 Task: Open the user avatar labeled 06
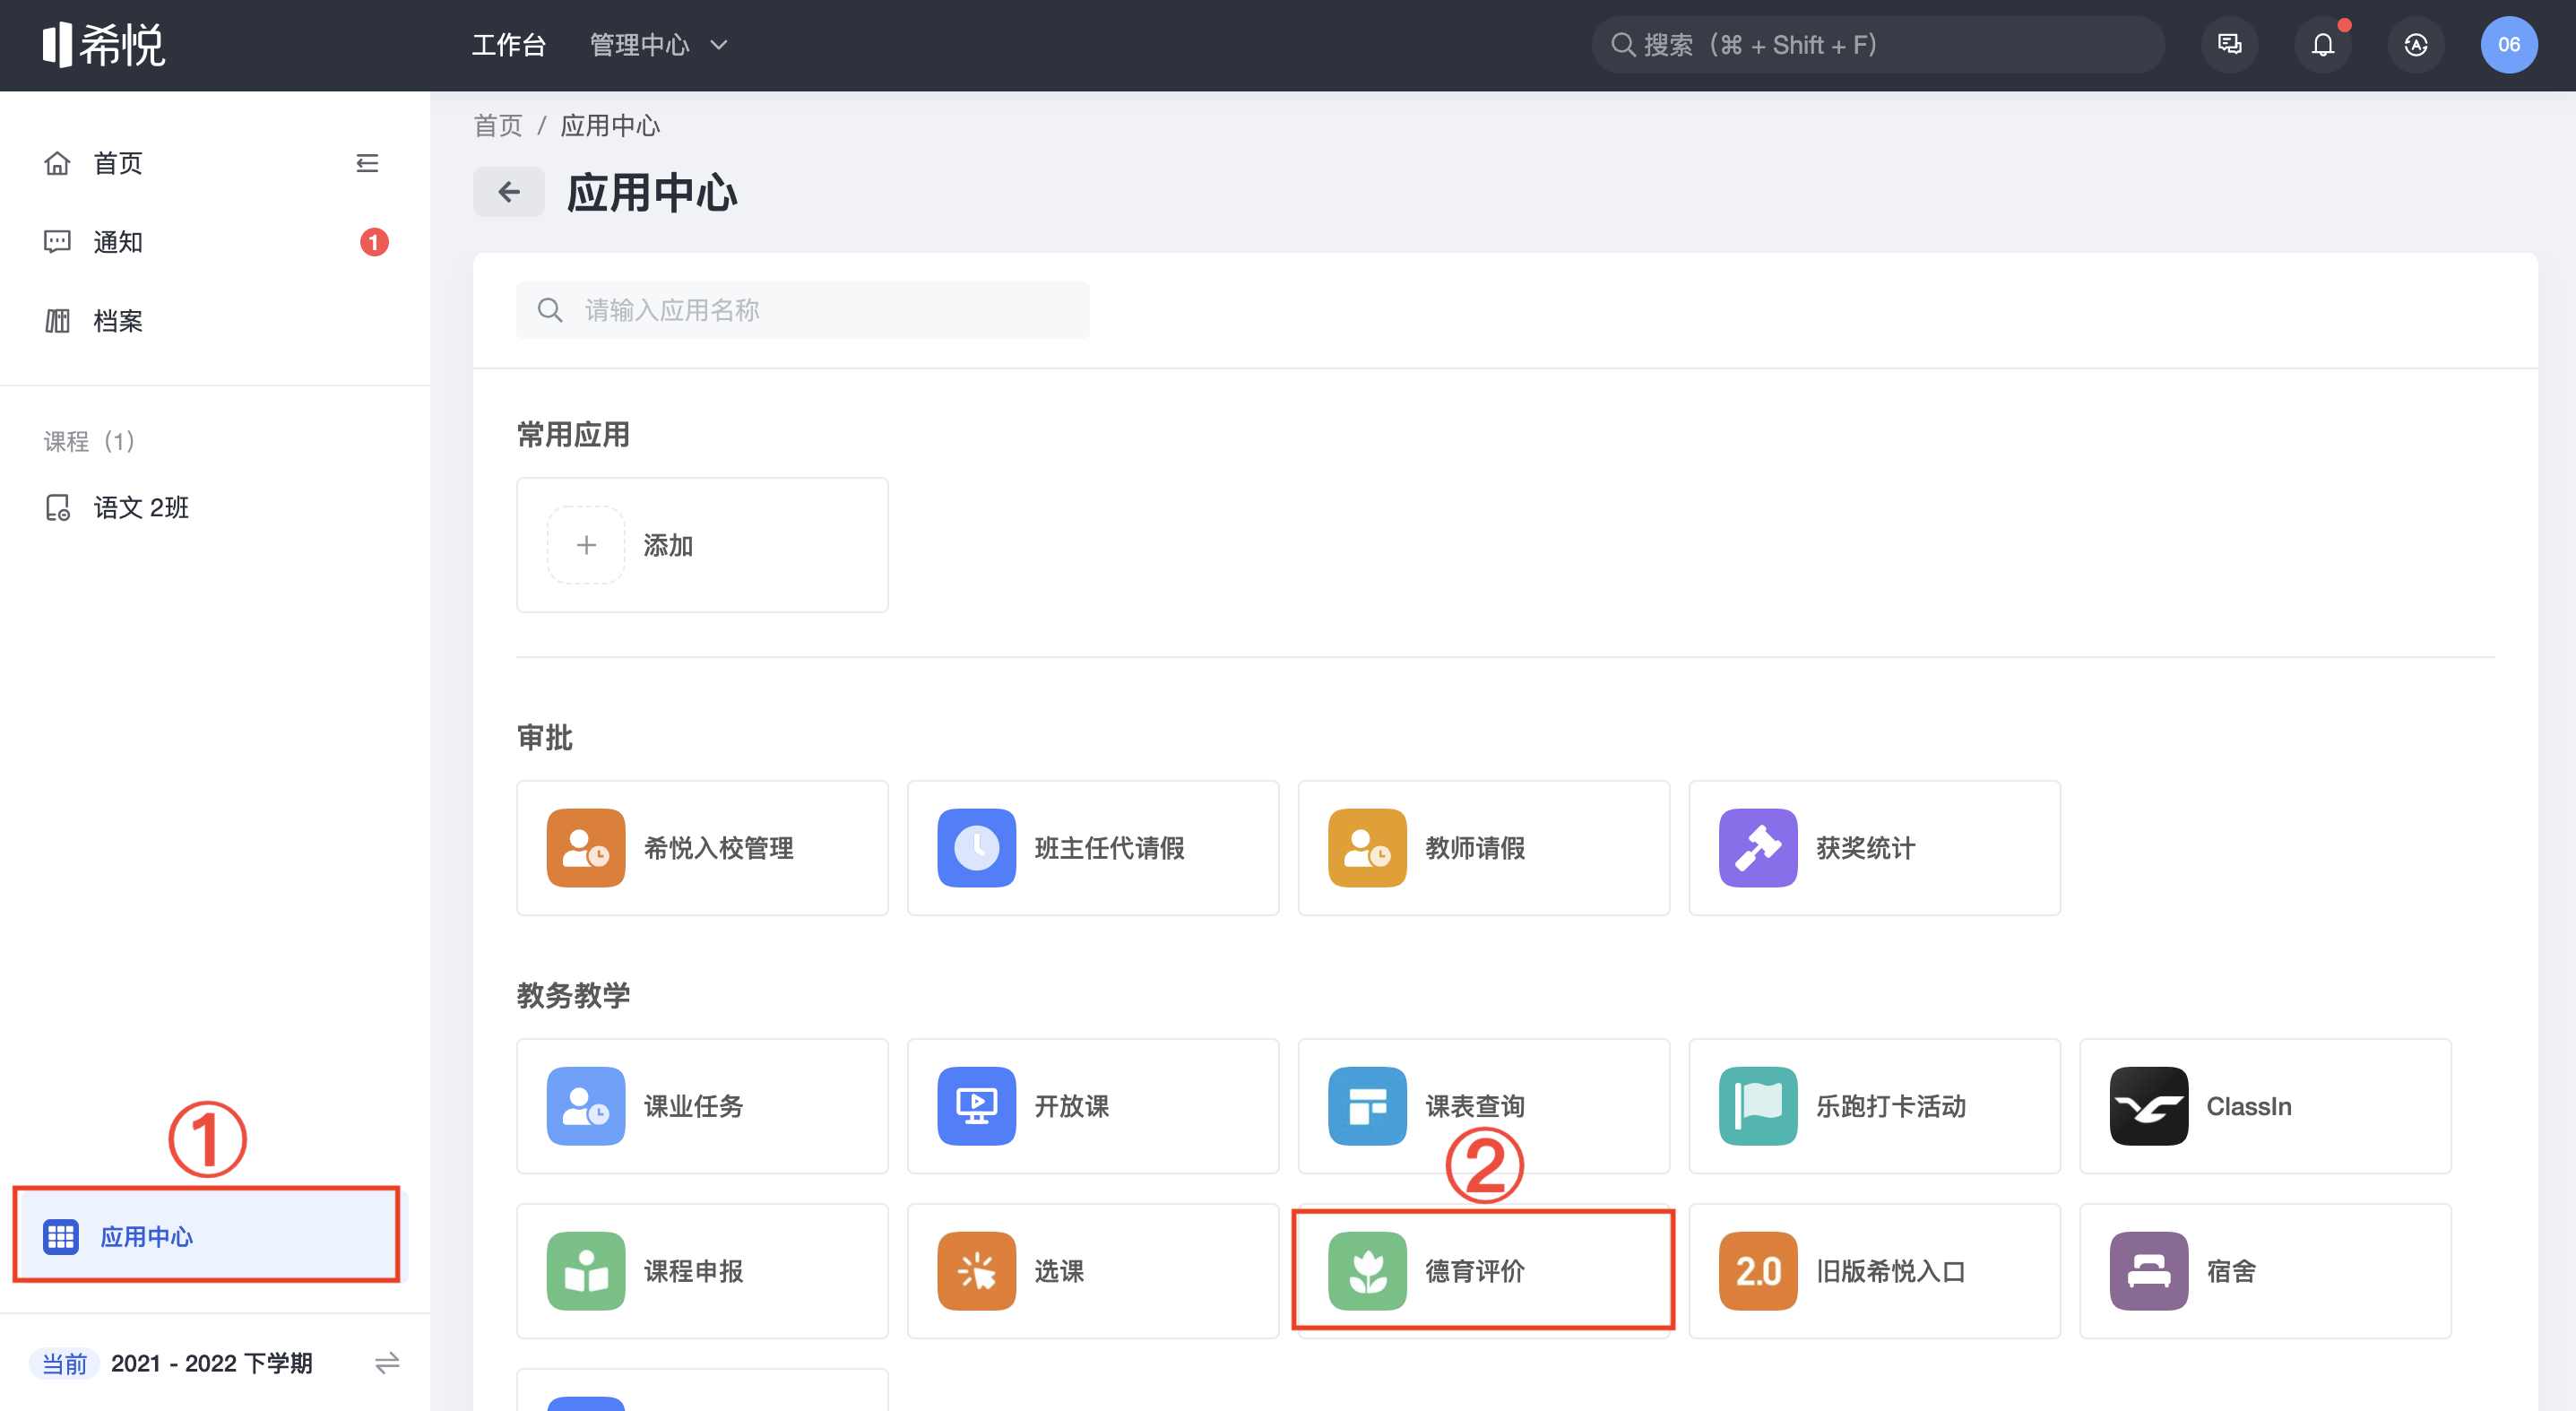[2509, 45]
